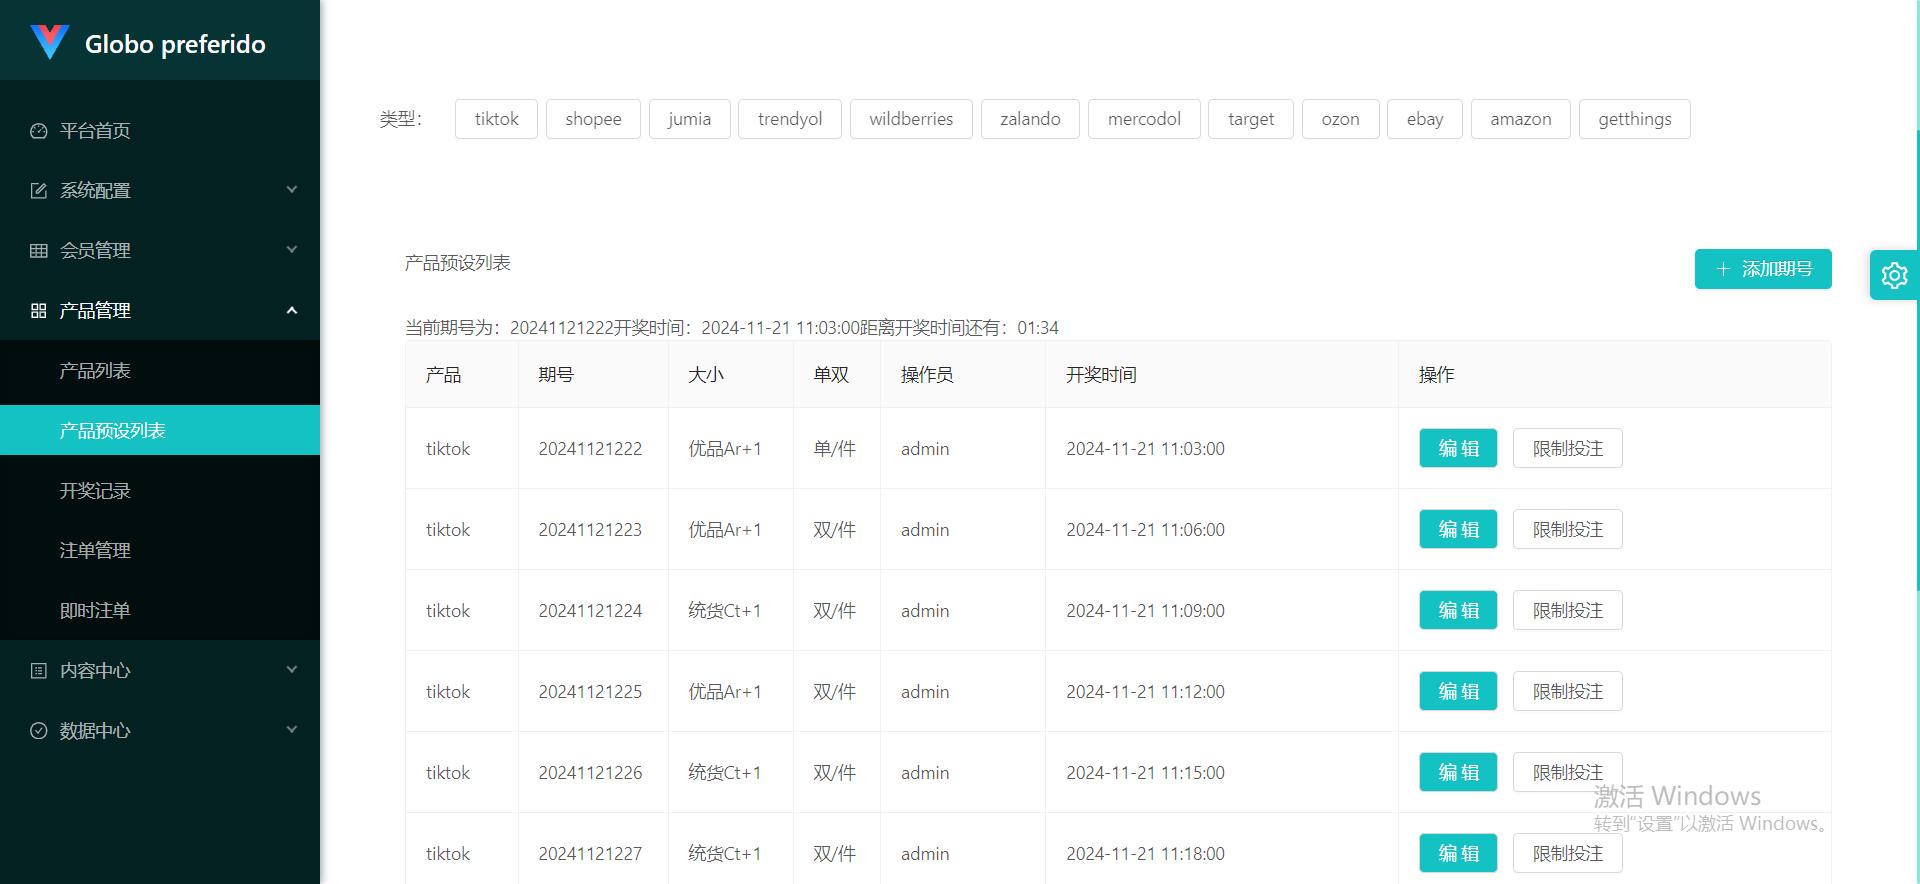Expand the 数据中心 menu chevron
Image resolution: width=1920 pixels, height=884 pixels.
coord(292,730)
